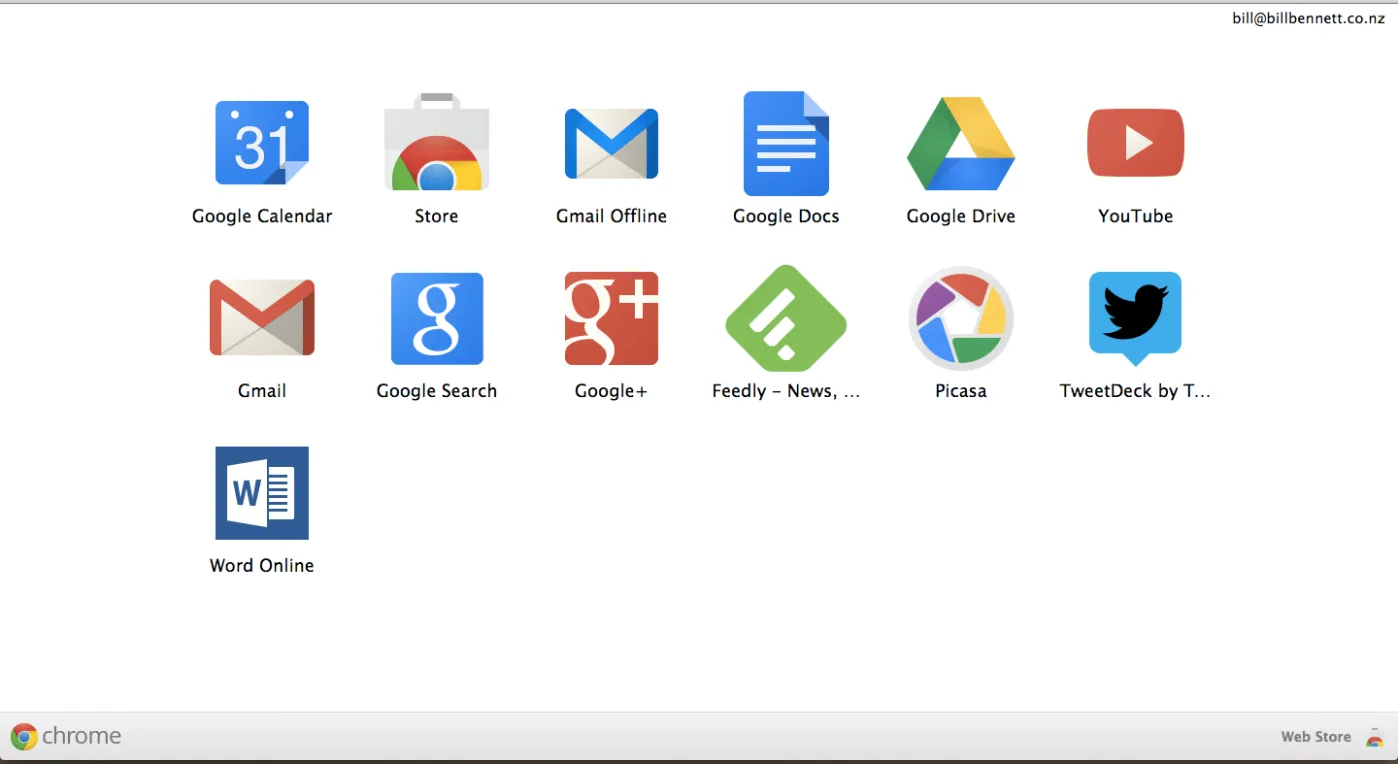Open the Gmail Offline blue envelope icon
This screenshot has height=764, width=1398.
coord(611,144)
